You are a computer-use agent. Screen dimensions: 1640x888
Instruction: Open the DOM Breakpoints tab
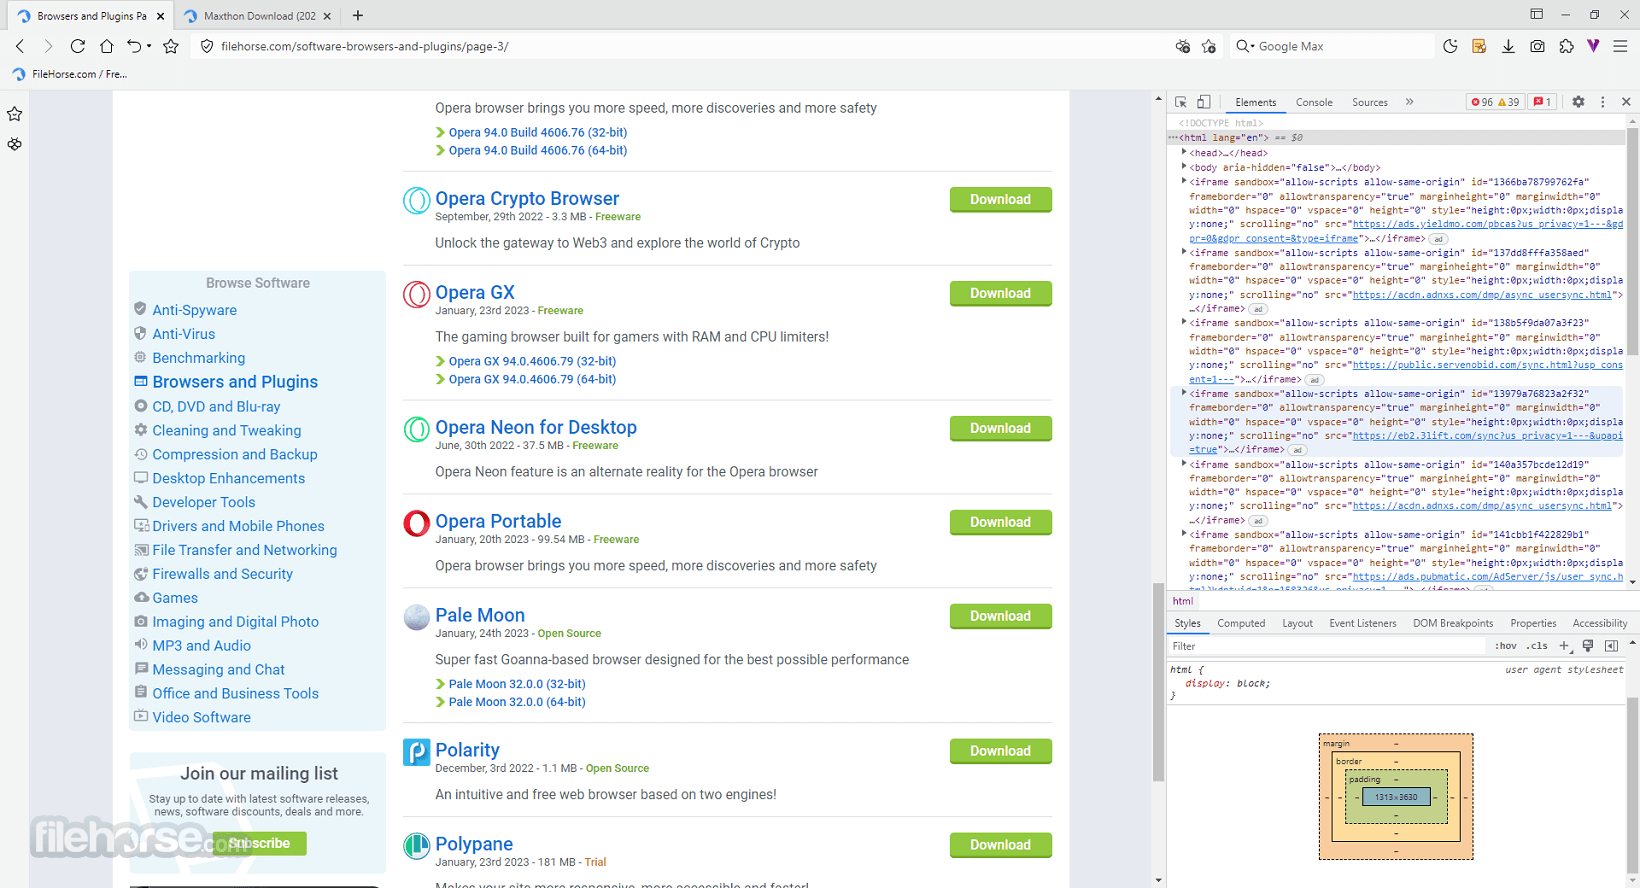click(x=1453, y=623)
